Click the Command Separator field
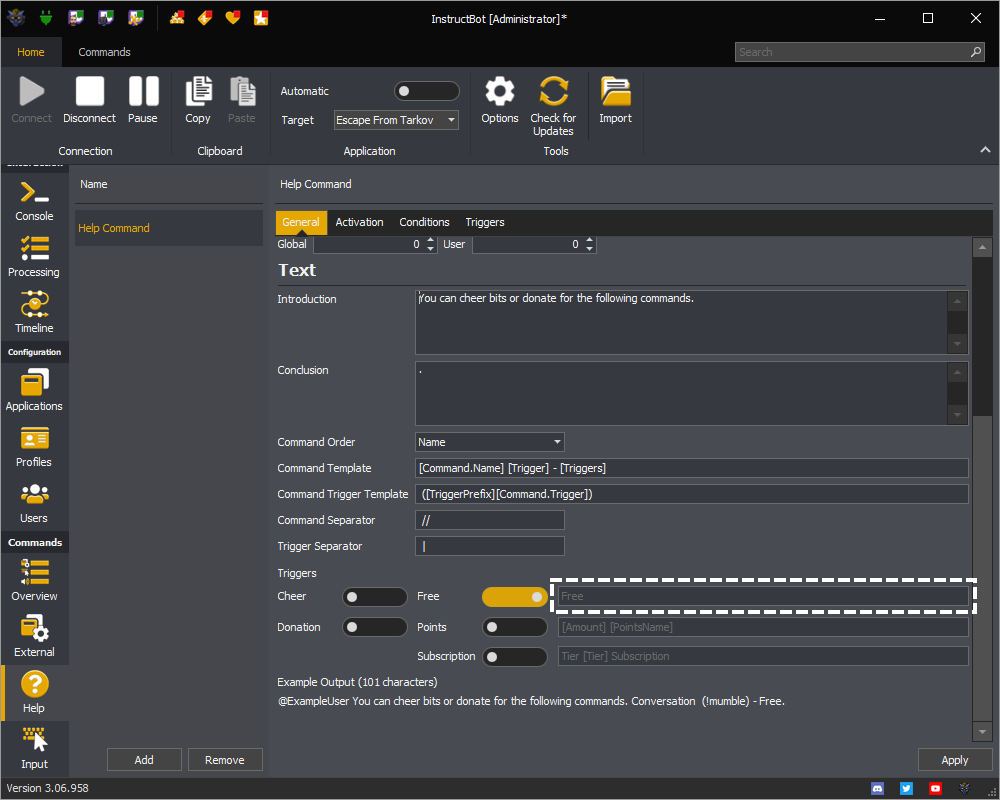The height and width of the screenshot is (800, 1000). point(489,520)
